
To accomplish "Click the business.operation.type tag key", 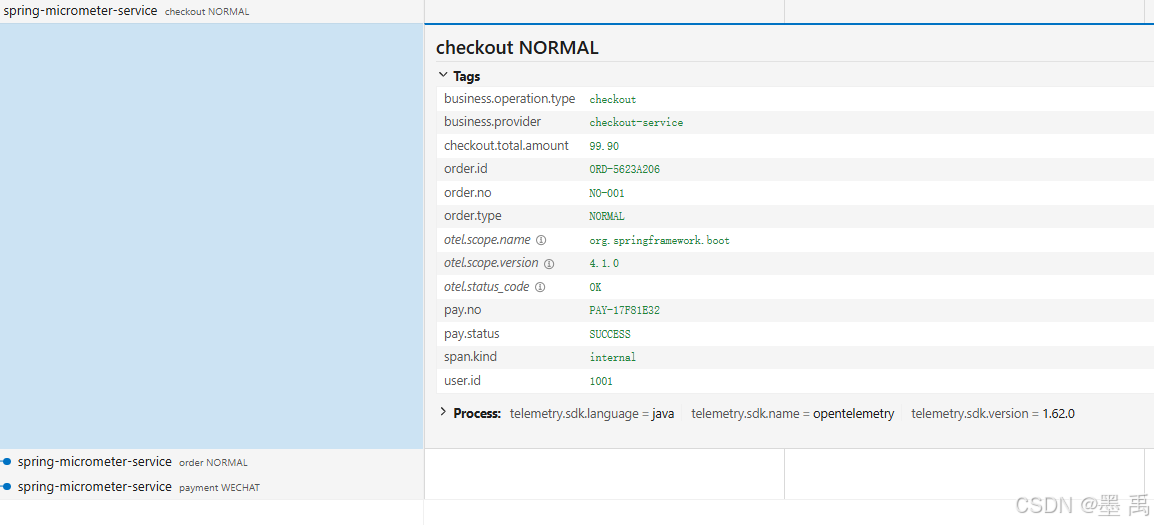I will click(509, 99).
